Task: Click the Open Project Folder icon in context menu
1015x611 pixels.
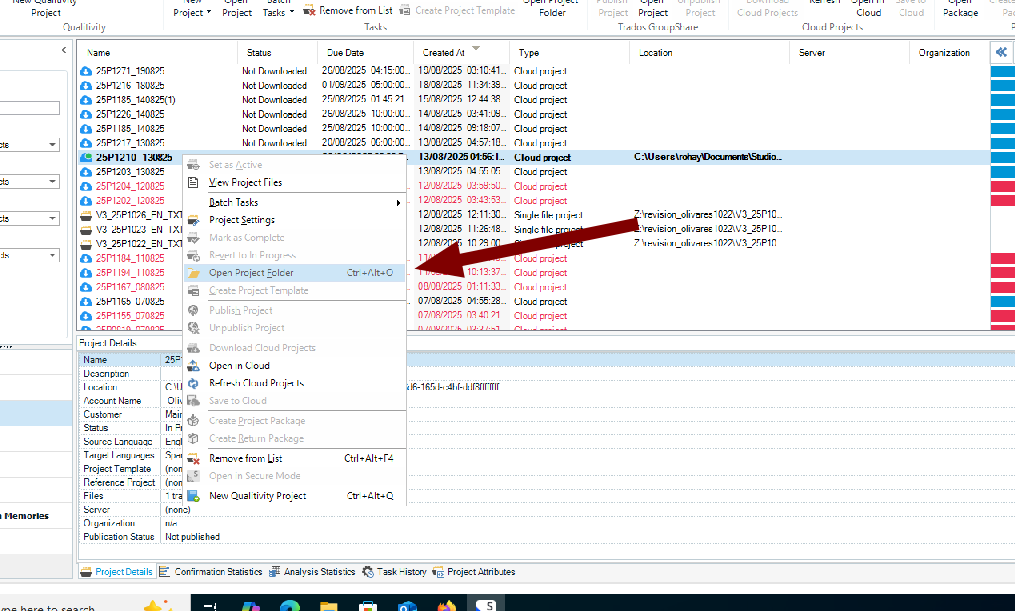Action: tap(194, 273)
